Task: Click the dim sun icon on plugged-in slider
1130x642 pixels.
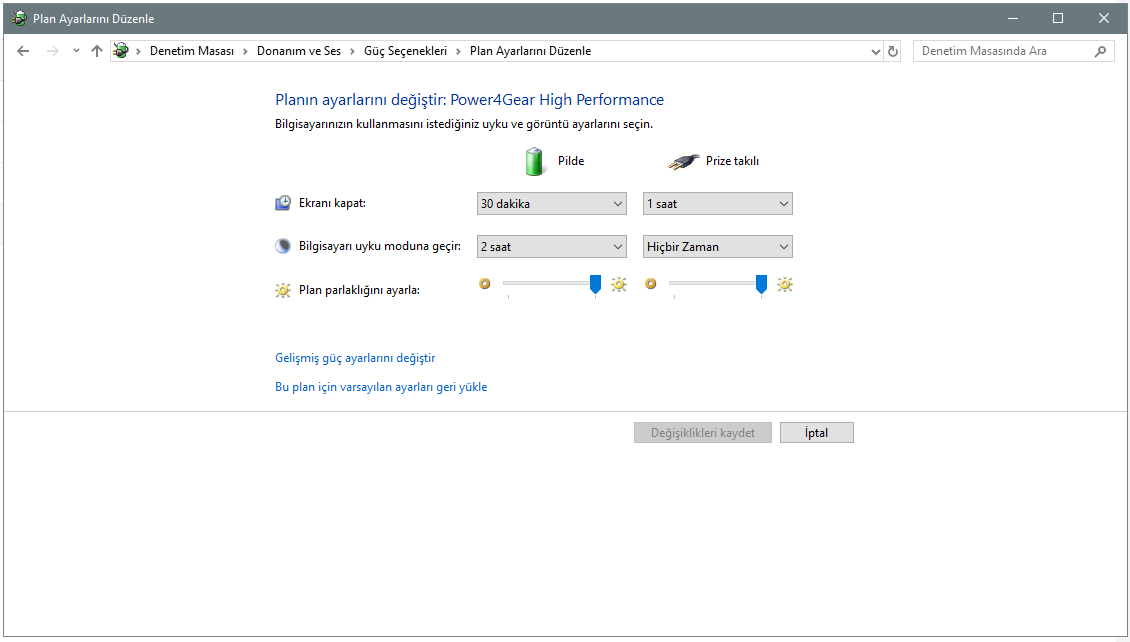Action: 651,284
